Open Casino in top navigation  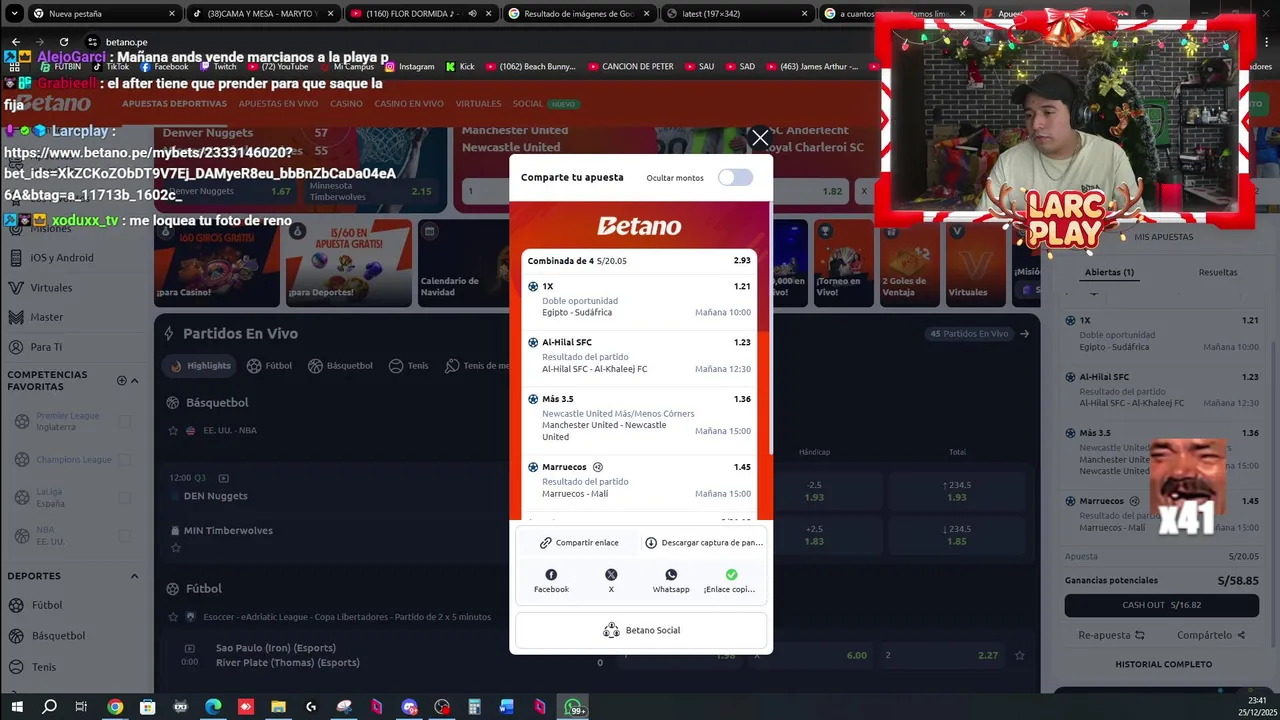346,104
